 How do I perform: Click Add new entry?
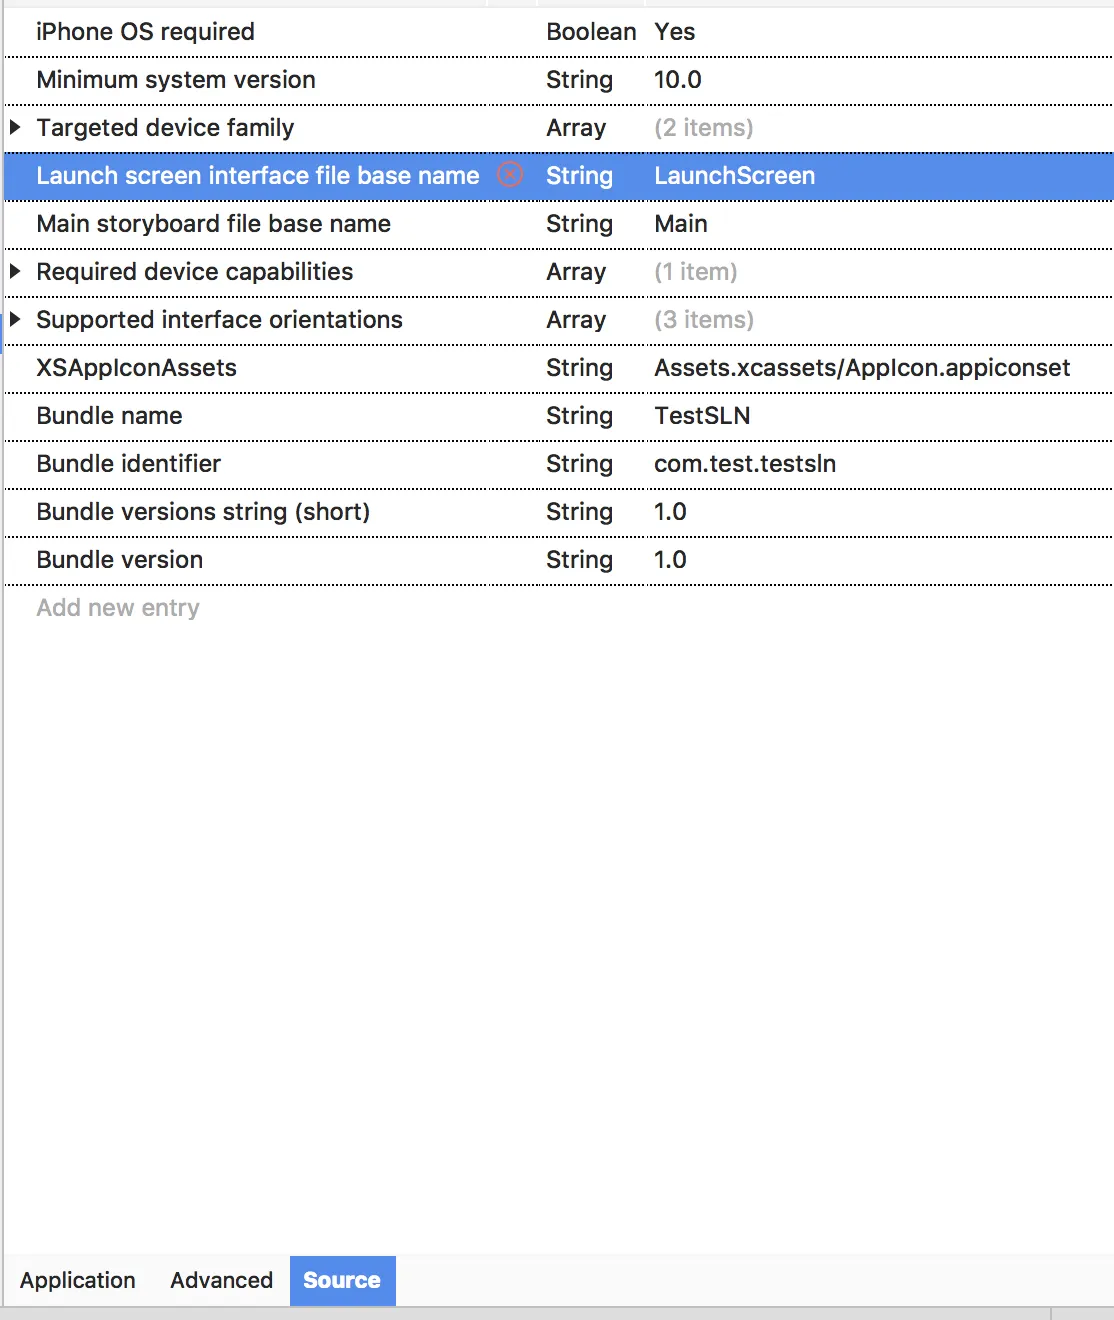118,608
